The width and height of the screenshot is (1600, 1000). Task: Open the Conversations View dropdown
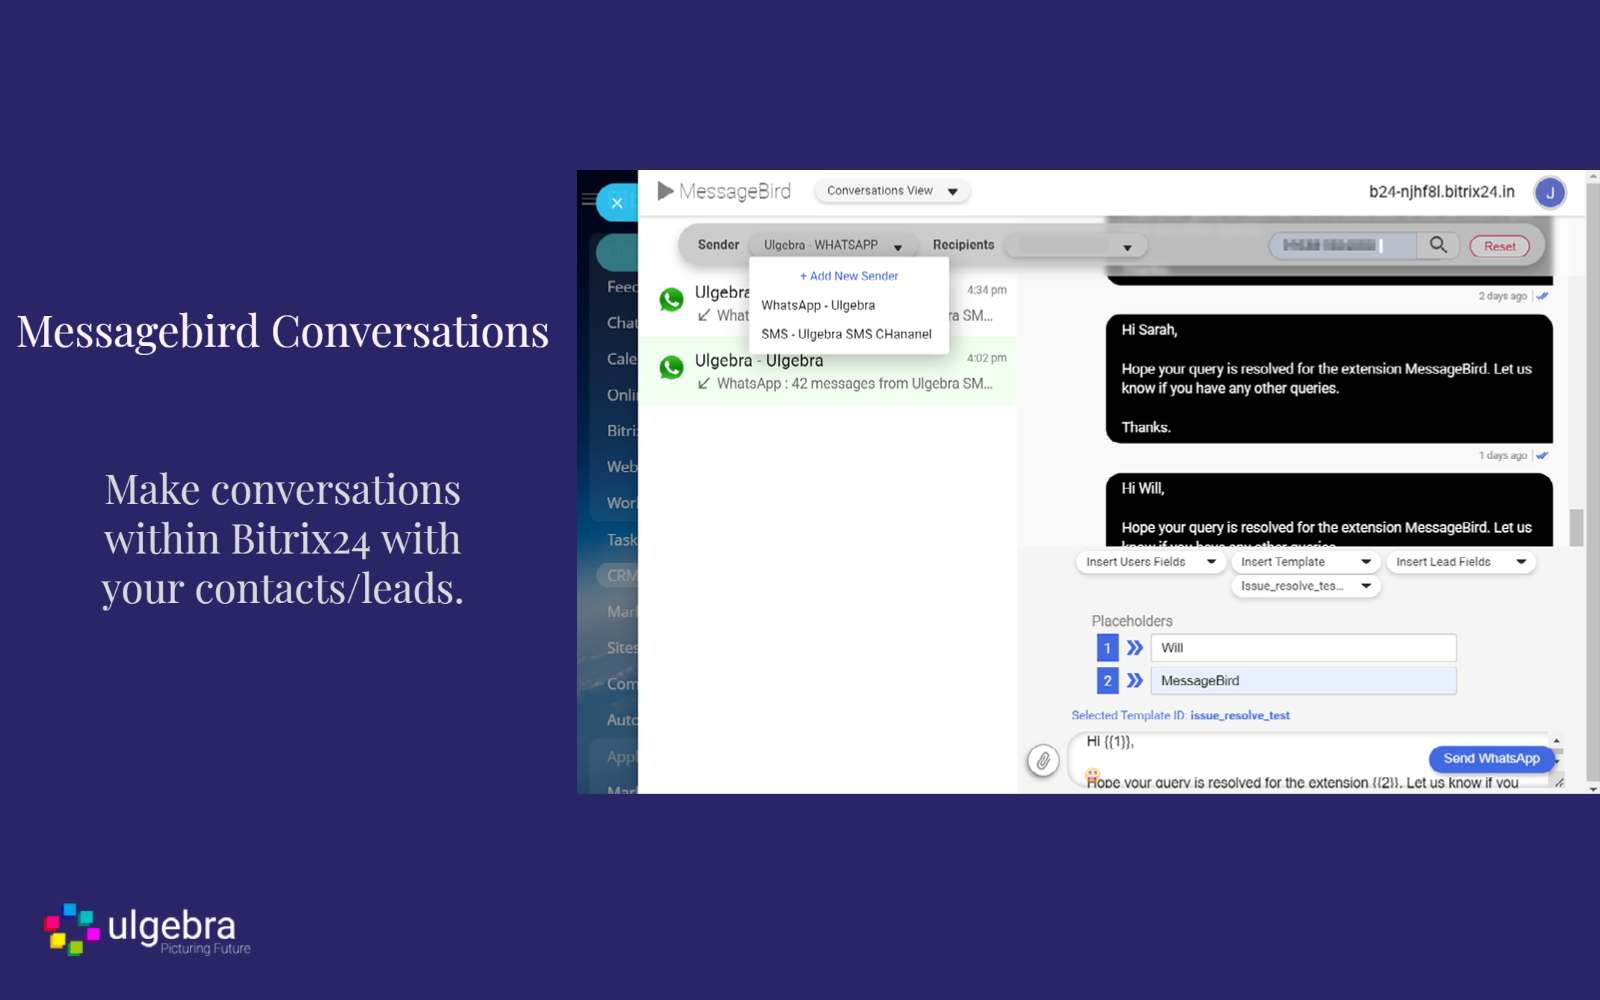pos(891,191)
